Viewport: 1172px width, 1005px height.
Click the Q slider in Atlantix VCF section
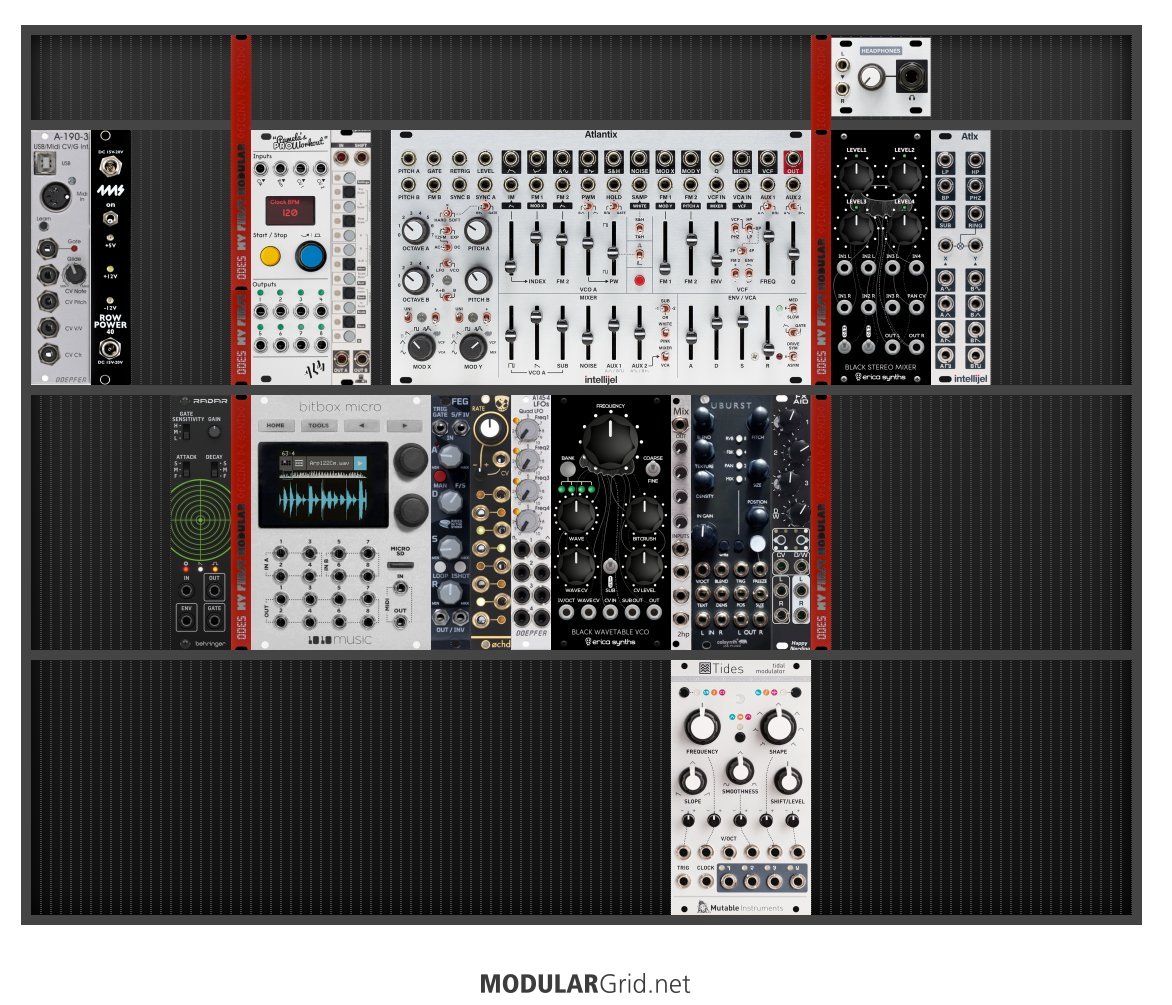793,249
